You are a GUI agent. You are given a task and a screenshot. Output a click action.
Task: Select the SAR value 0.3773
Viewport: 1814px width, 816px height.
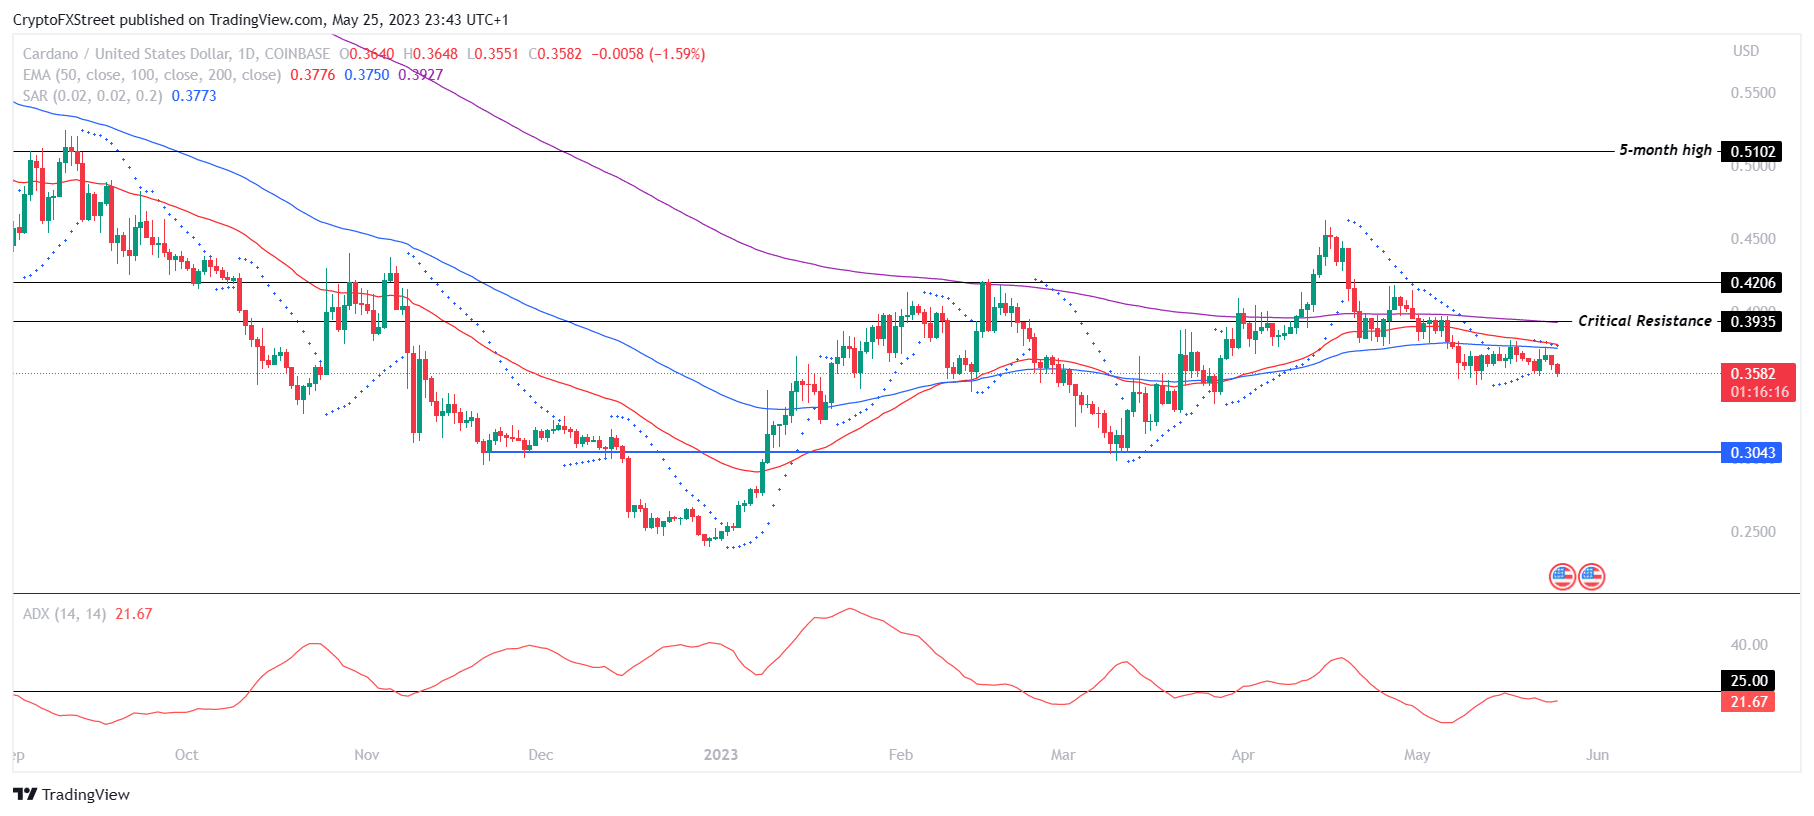click(x=194, y=96)
